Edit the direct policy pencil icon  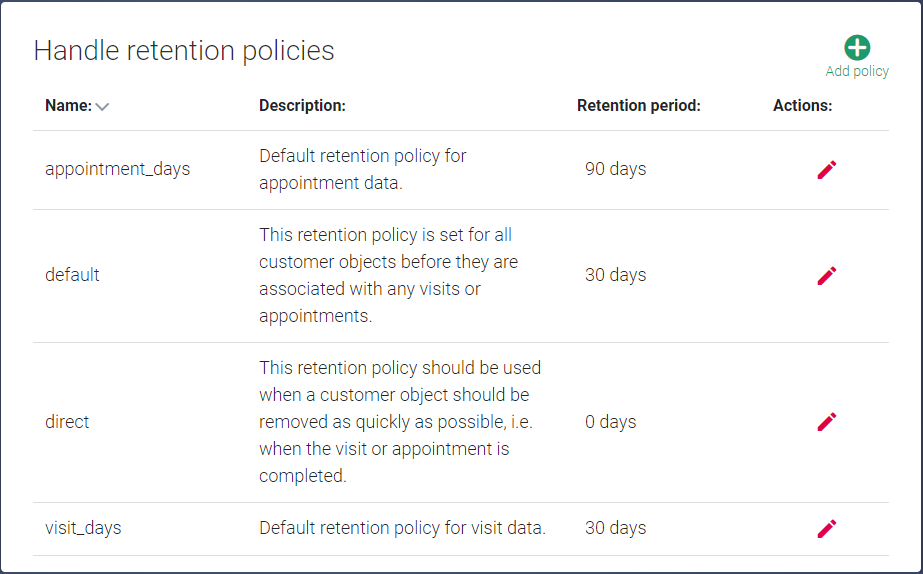pos(826,422)
